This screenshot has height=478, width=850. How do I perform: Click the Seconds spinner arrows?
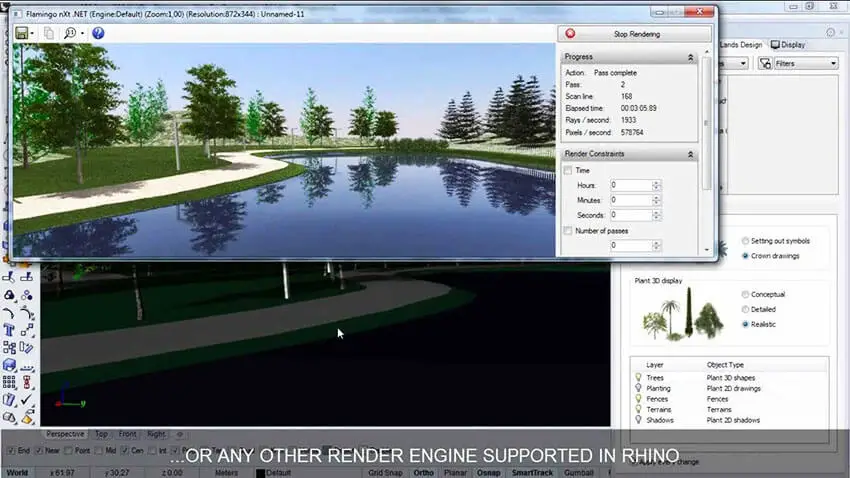point(656,215)
